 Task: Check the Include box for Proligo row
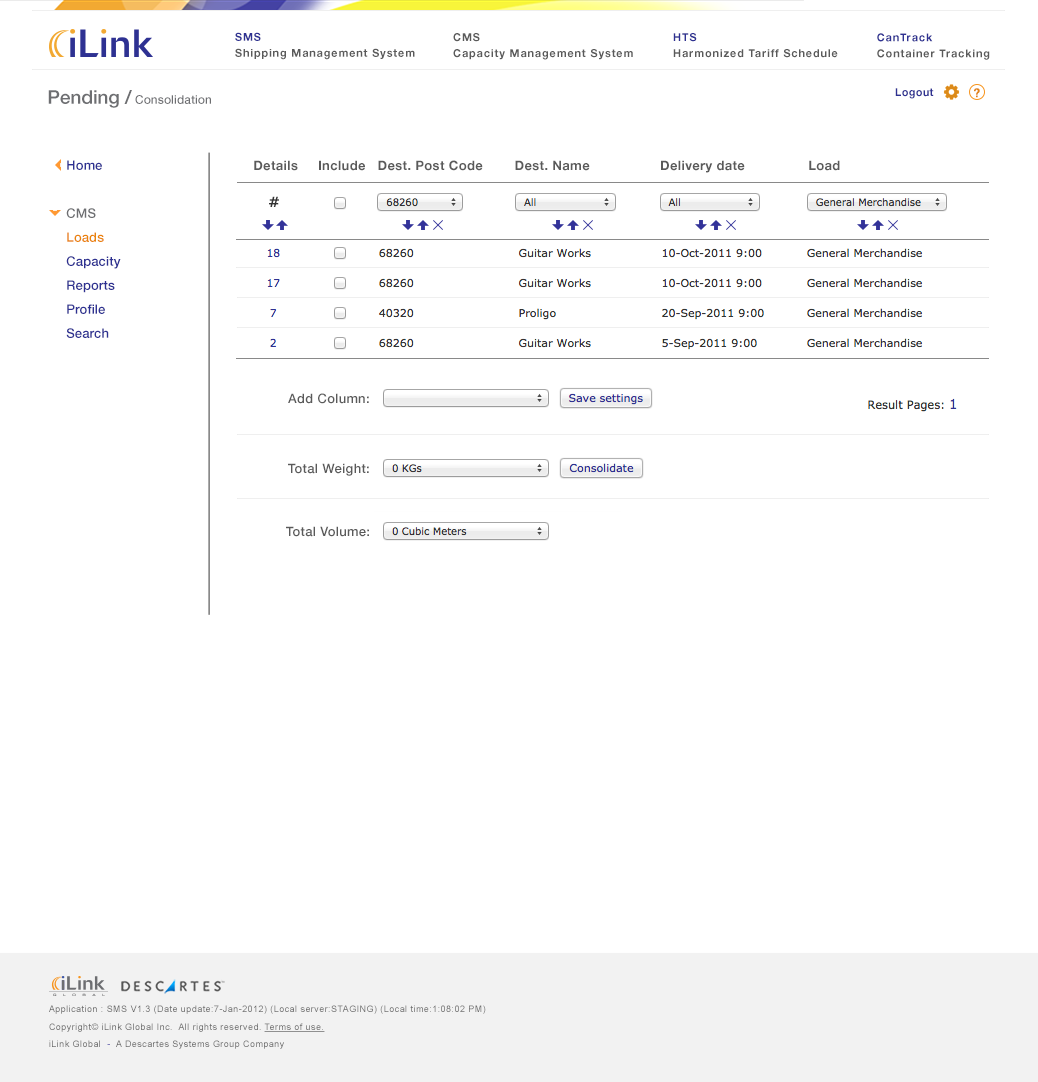coord(340,313)
